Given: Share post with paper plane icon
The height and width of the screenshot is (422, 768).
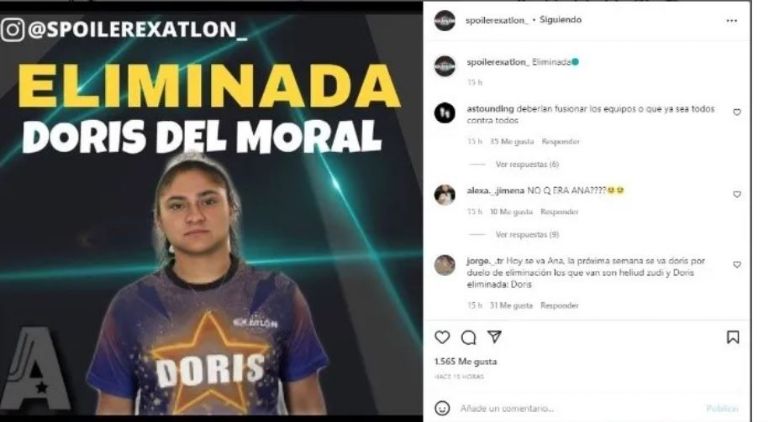Looking at the screenshot, I should coord(495,337).
